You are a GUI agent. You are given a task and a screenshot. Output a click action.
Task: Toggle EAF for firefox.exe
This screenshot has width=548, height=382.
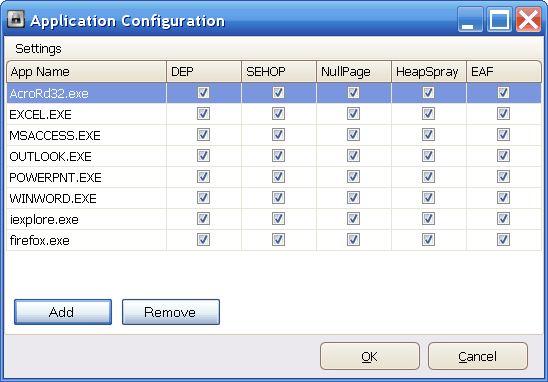click(x=503, y=239)
